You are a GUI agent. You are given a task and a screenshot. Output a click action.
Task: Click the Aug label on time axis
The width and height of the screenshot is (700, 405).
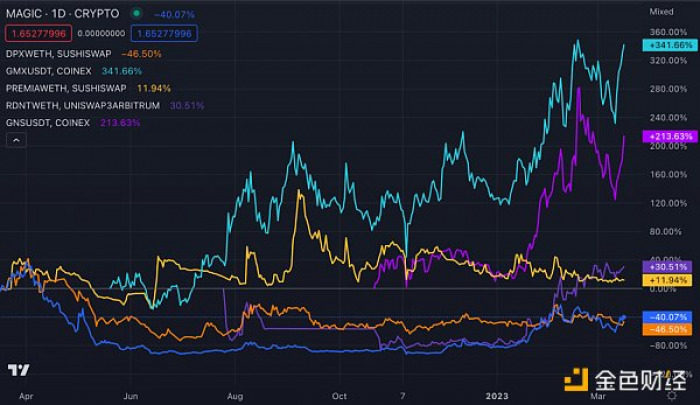click(235, 396)
